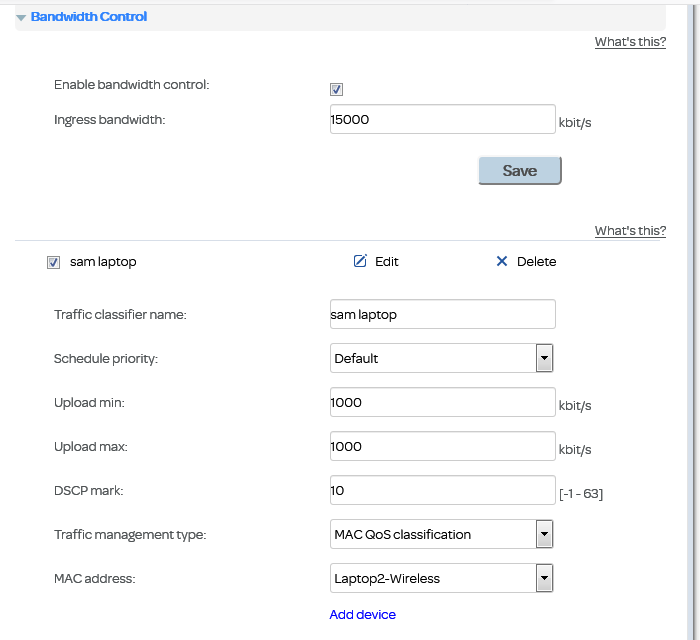700x640 pixels.
Task: Open the top What's this? help link
Action: click(630, 42)
